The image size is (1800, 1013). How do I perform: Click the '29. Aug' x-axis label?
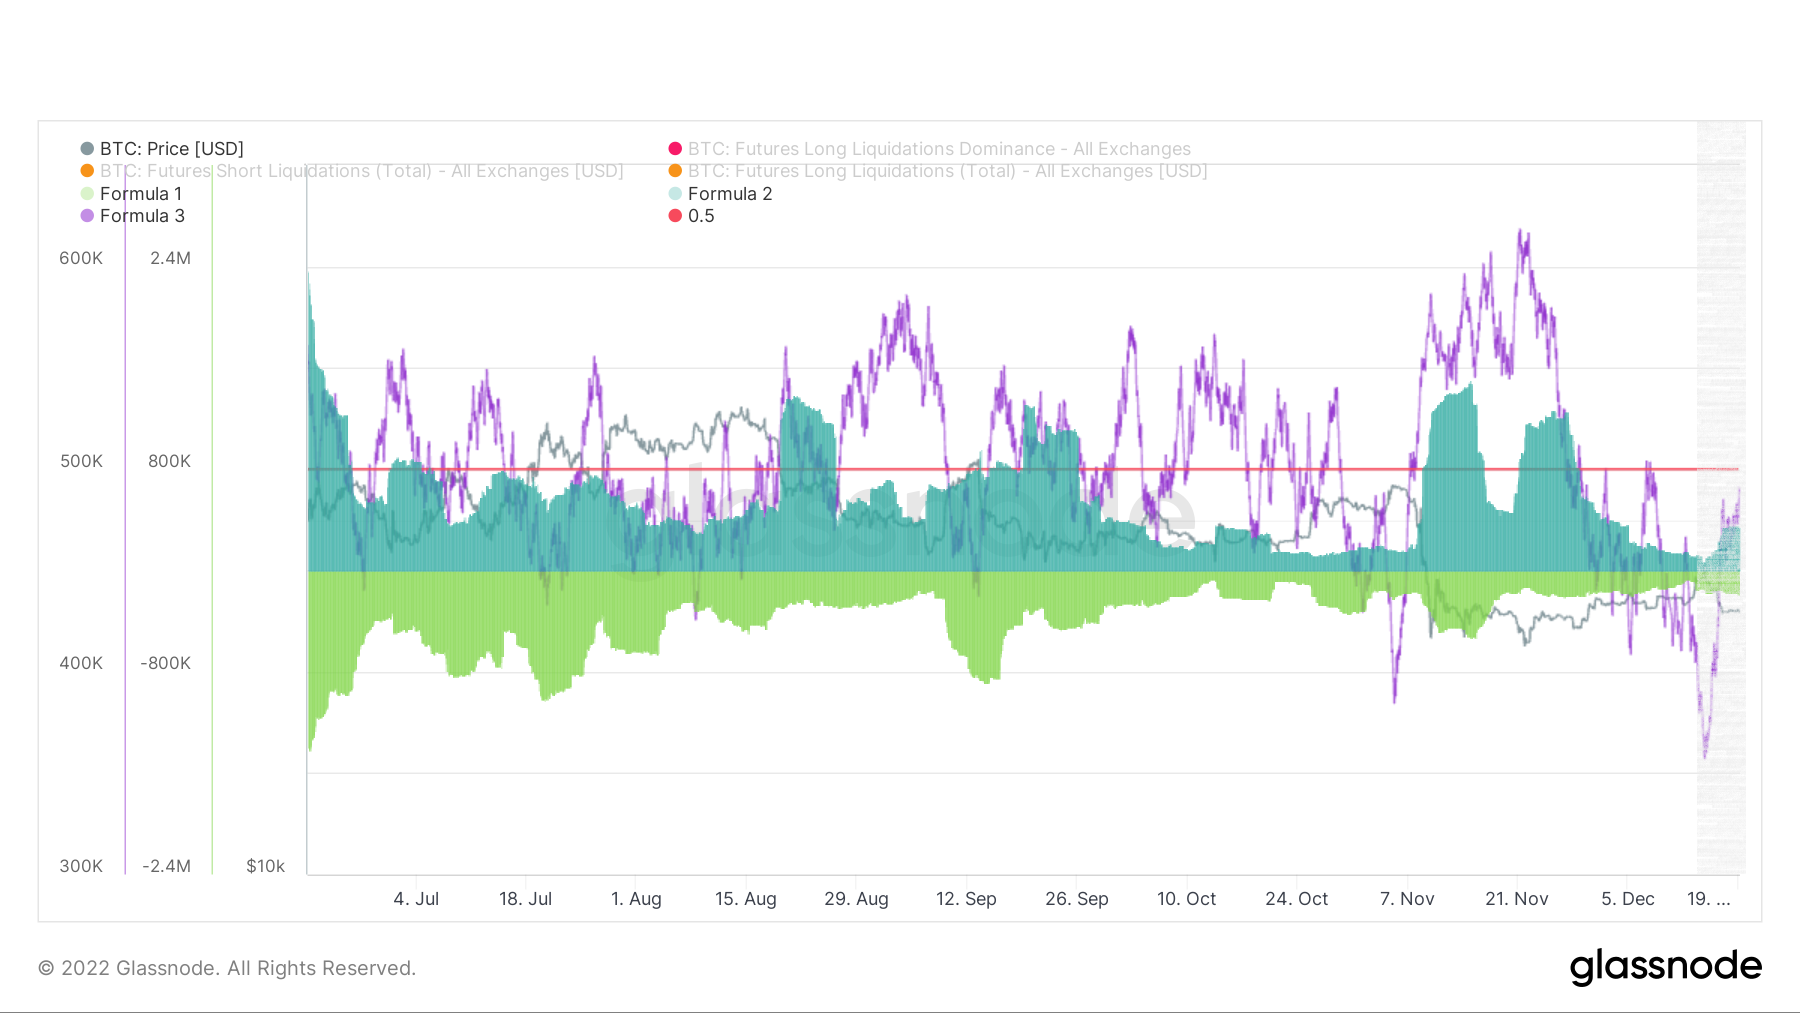pyautogui.click(x=856, y=899)
